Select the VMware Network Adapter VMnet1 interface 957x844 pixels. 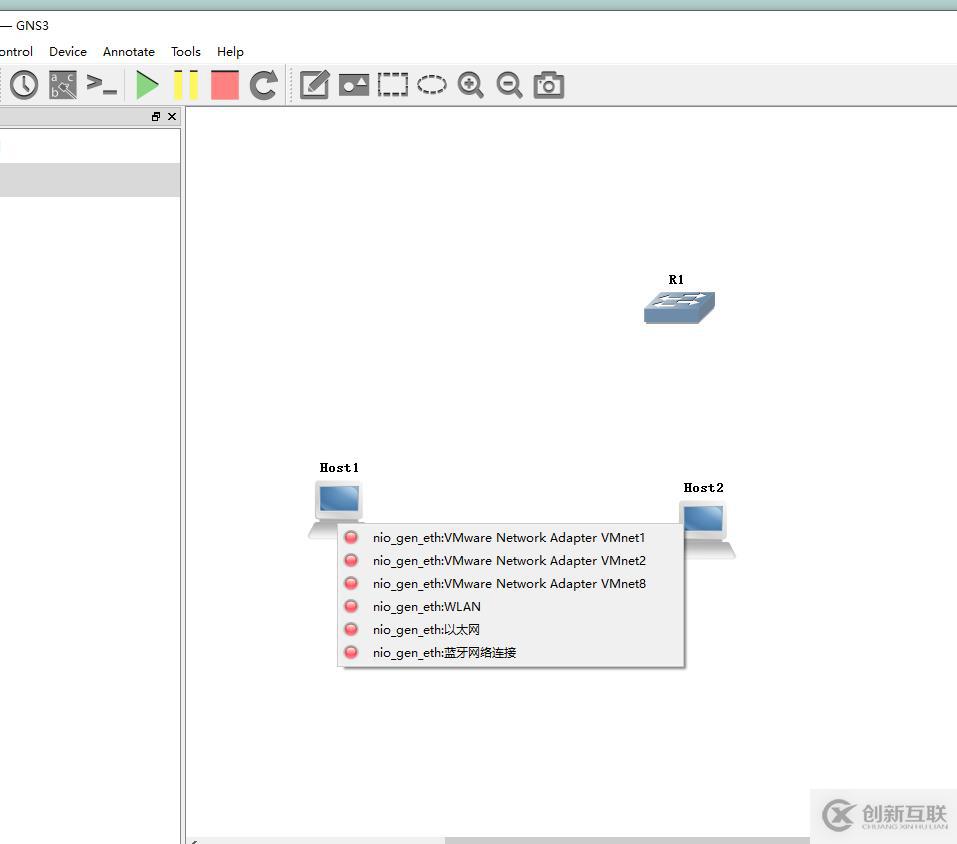[510, 538]
